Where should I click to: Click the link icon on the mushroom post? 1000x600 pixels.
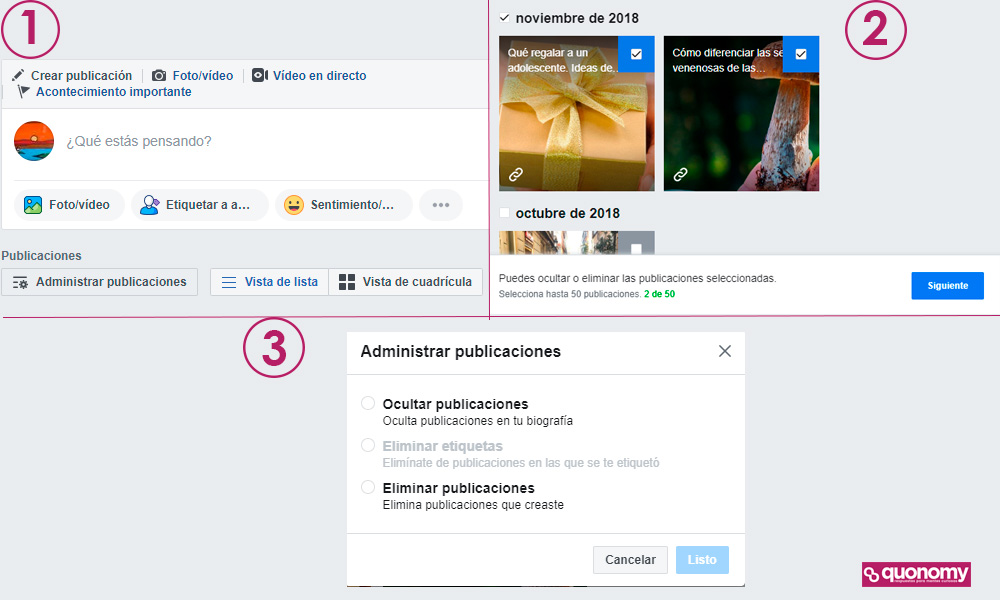click(680, 174)
